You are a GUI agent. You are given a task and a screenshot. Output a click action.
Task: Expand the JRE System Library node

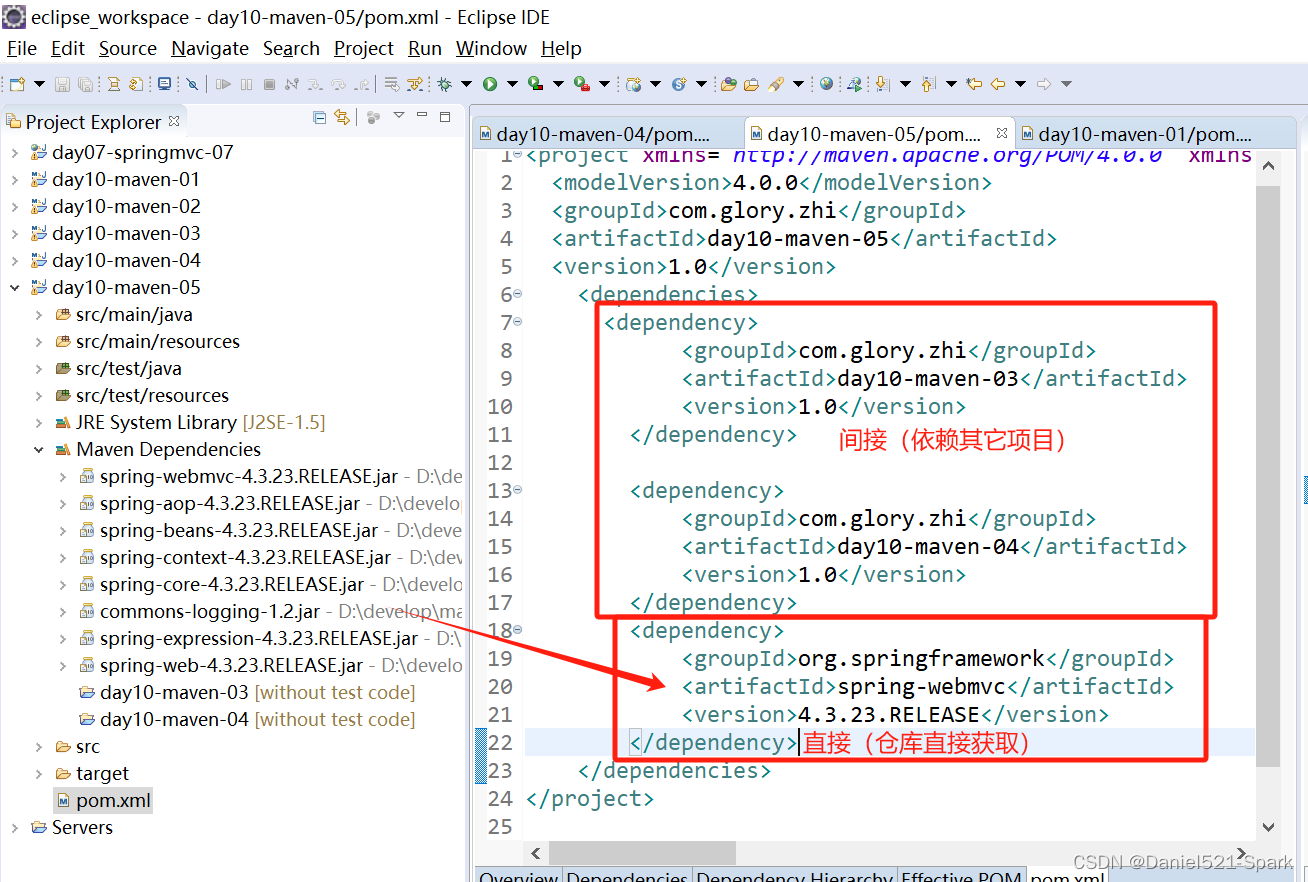38,423
